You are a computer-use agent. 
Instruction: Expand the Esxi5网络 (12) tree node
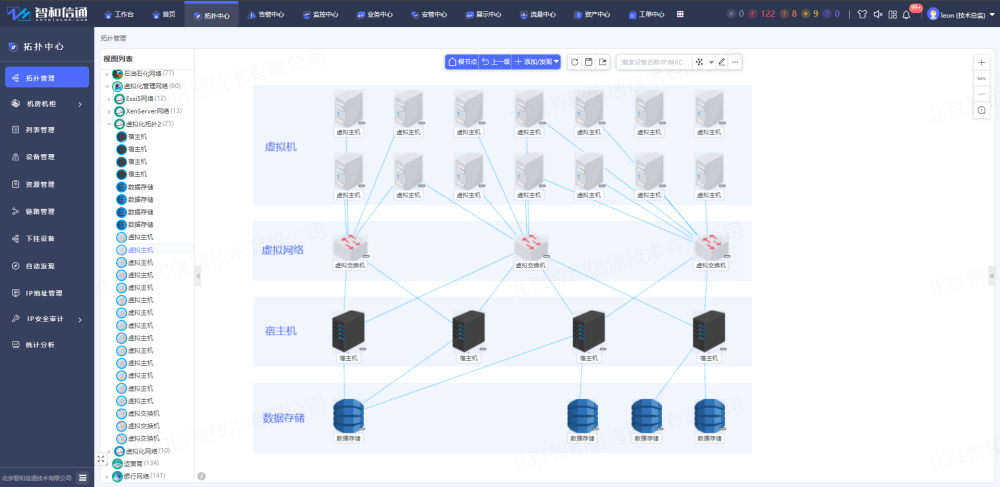[110, 99]
